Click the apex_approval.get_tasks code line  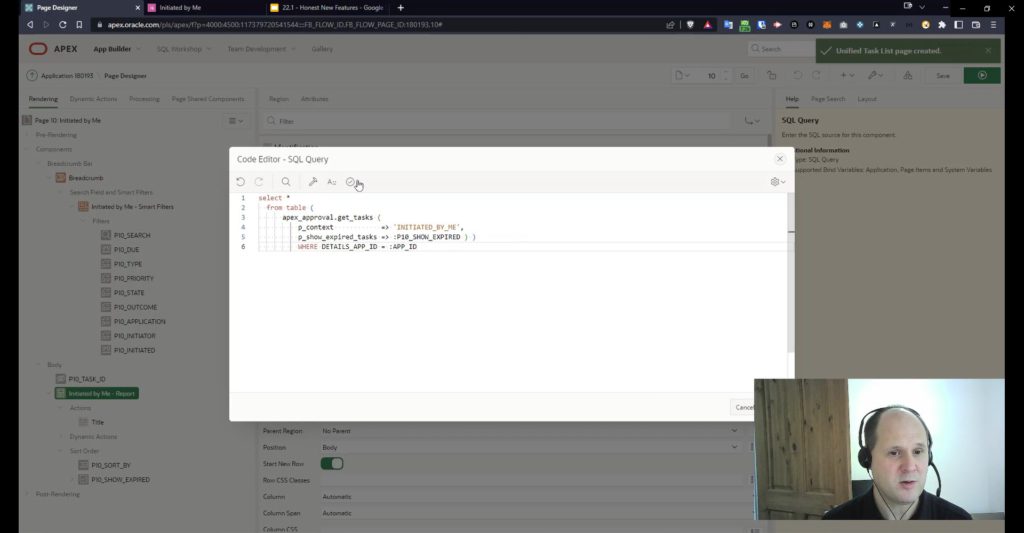point(330,218)
